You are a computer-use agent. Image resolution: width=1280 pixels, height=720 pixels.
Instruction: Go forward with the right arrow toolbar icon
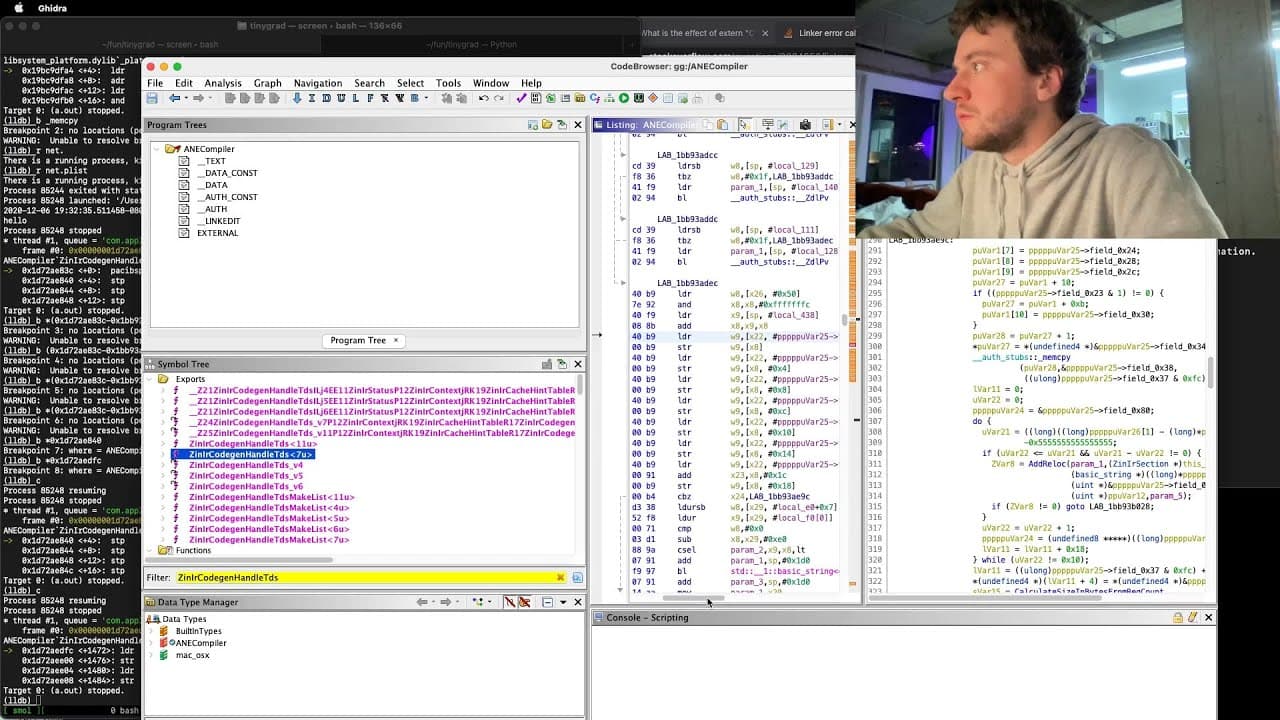[x=198, y=98]
